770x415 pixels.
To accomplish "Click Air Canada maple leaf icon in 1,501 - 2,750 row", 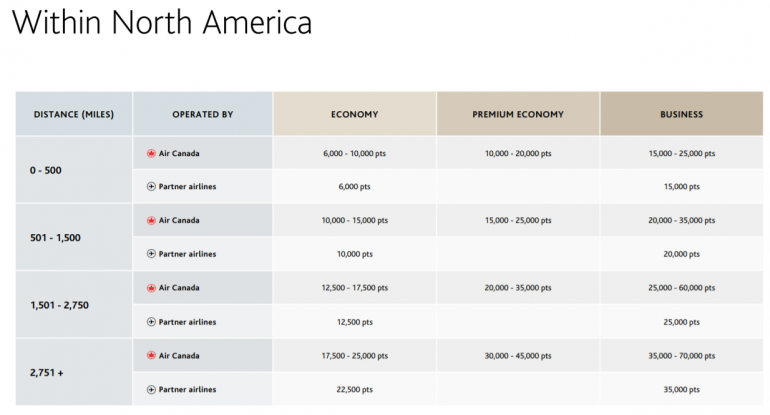I will point(152,288).
